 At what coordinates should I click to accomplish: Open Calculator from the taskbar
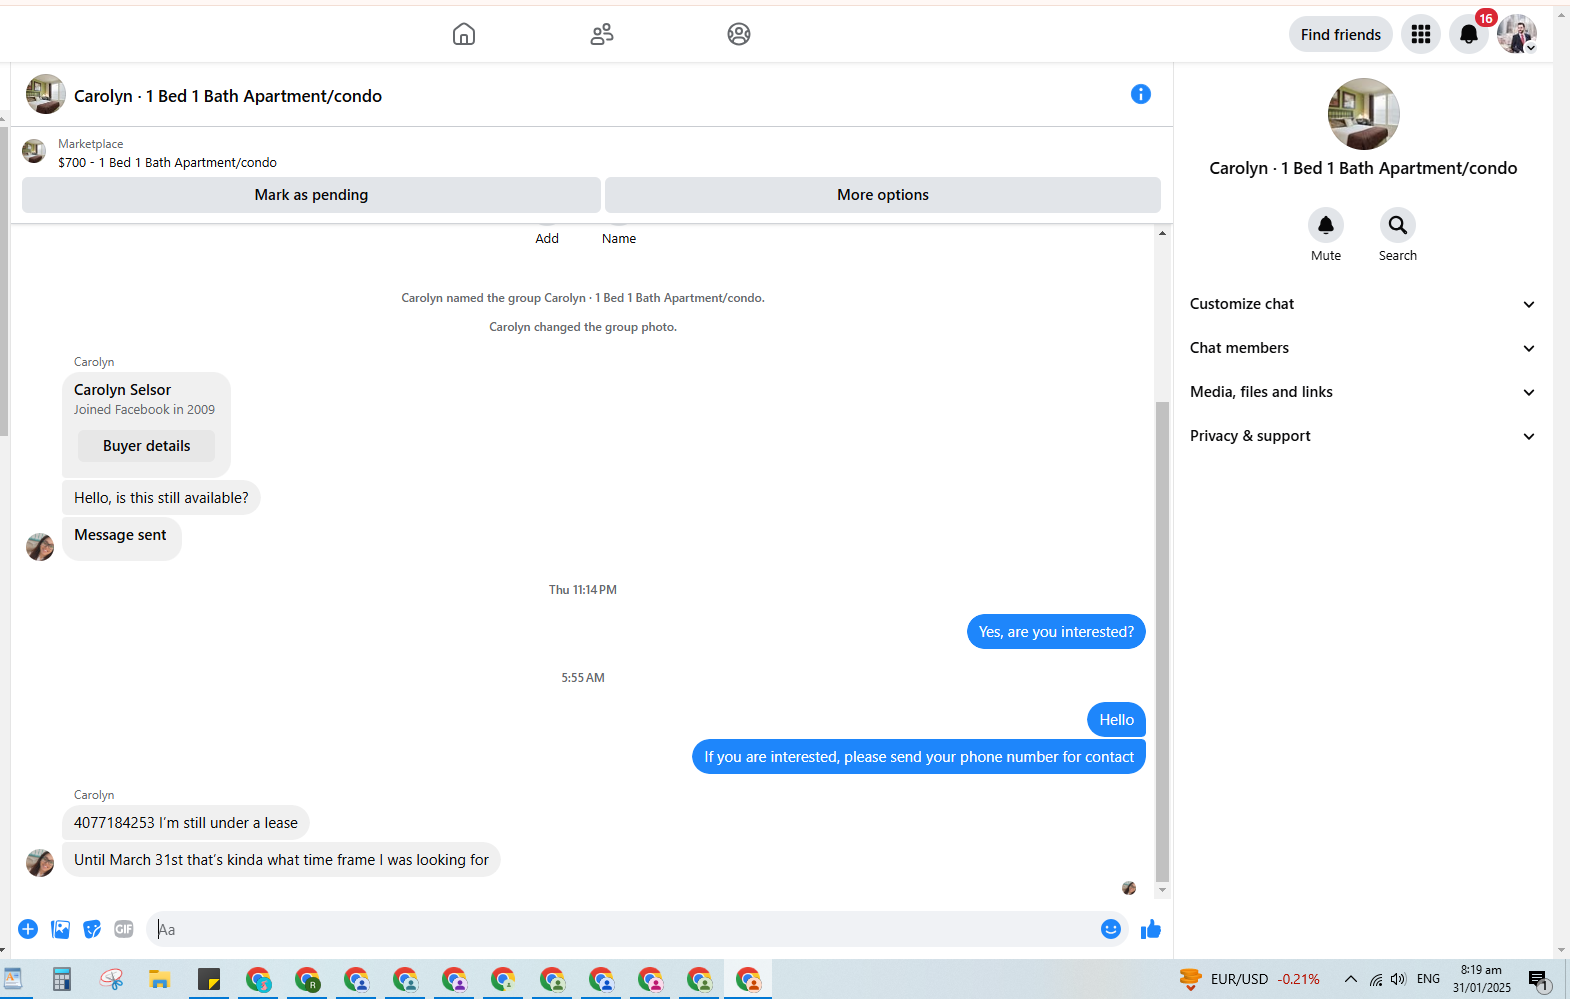click(62, 979)
